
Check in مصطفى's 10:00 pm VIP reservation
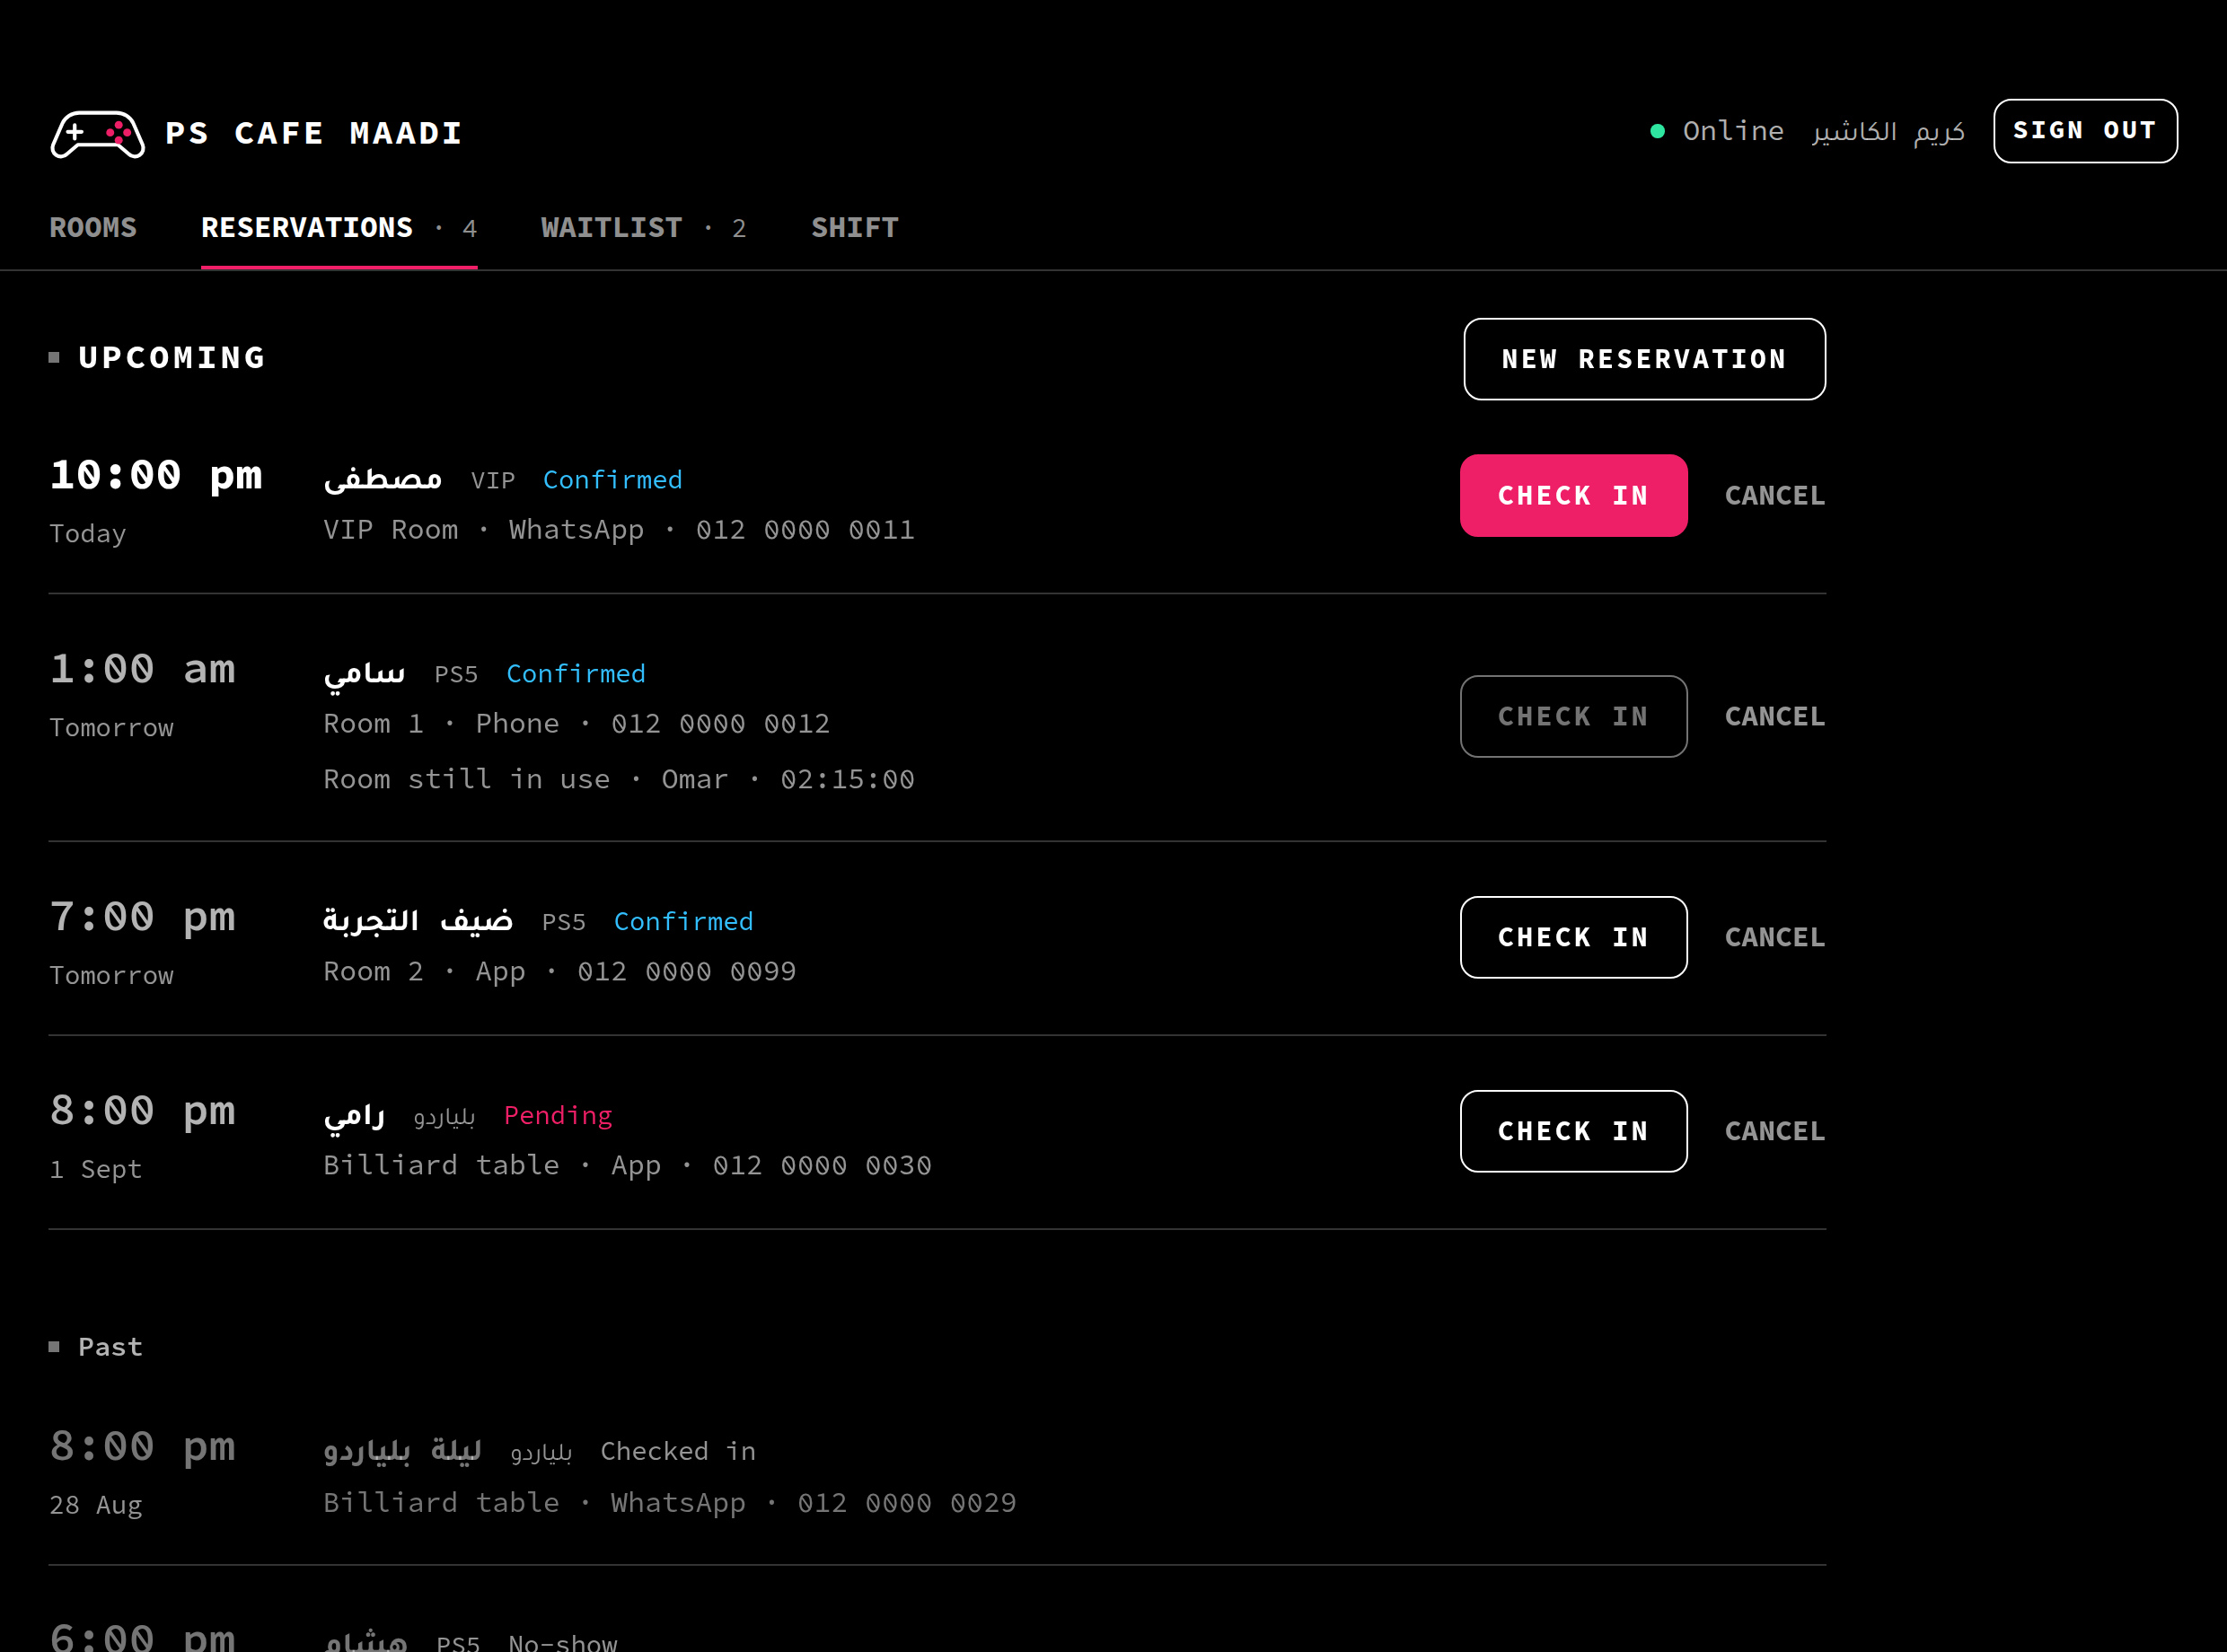click(1573, 496)
